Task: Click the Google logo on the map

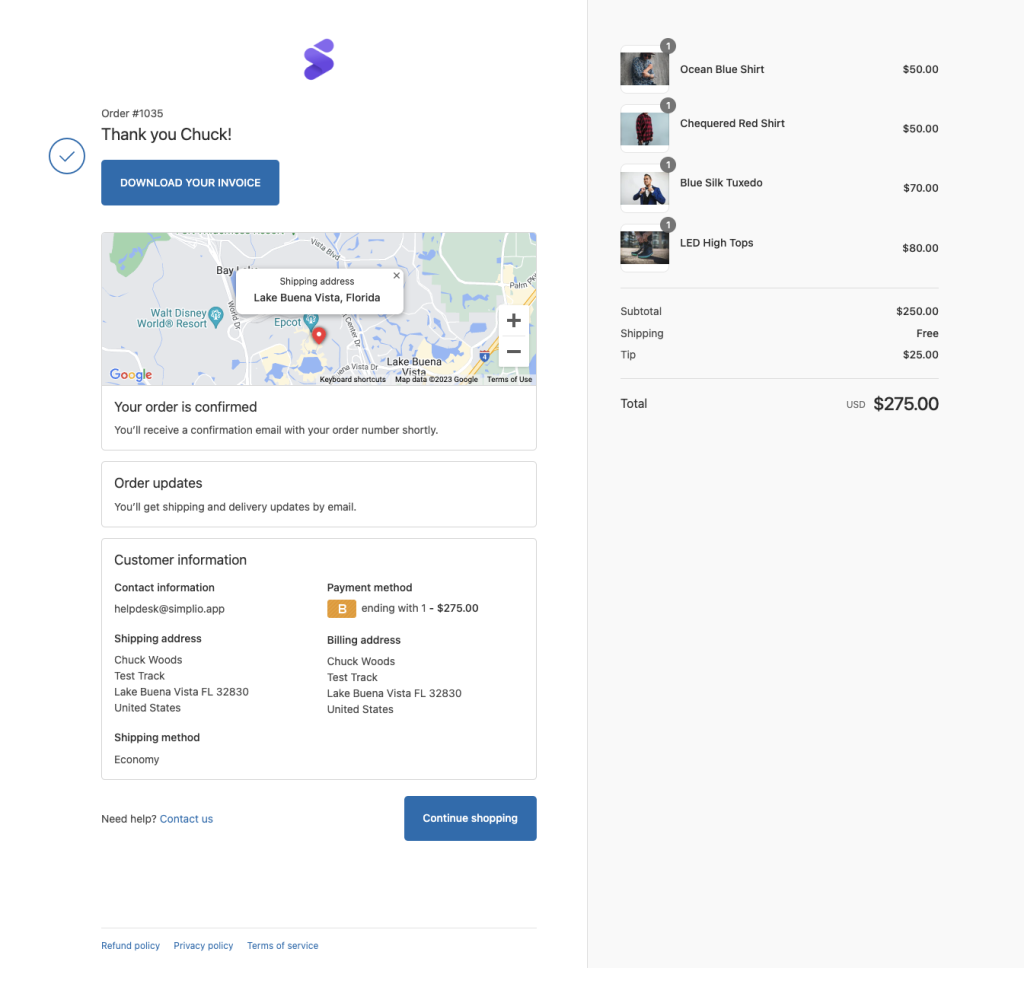Action: (x=130, y=374)
